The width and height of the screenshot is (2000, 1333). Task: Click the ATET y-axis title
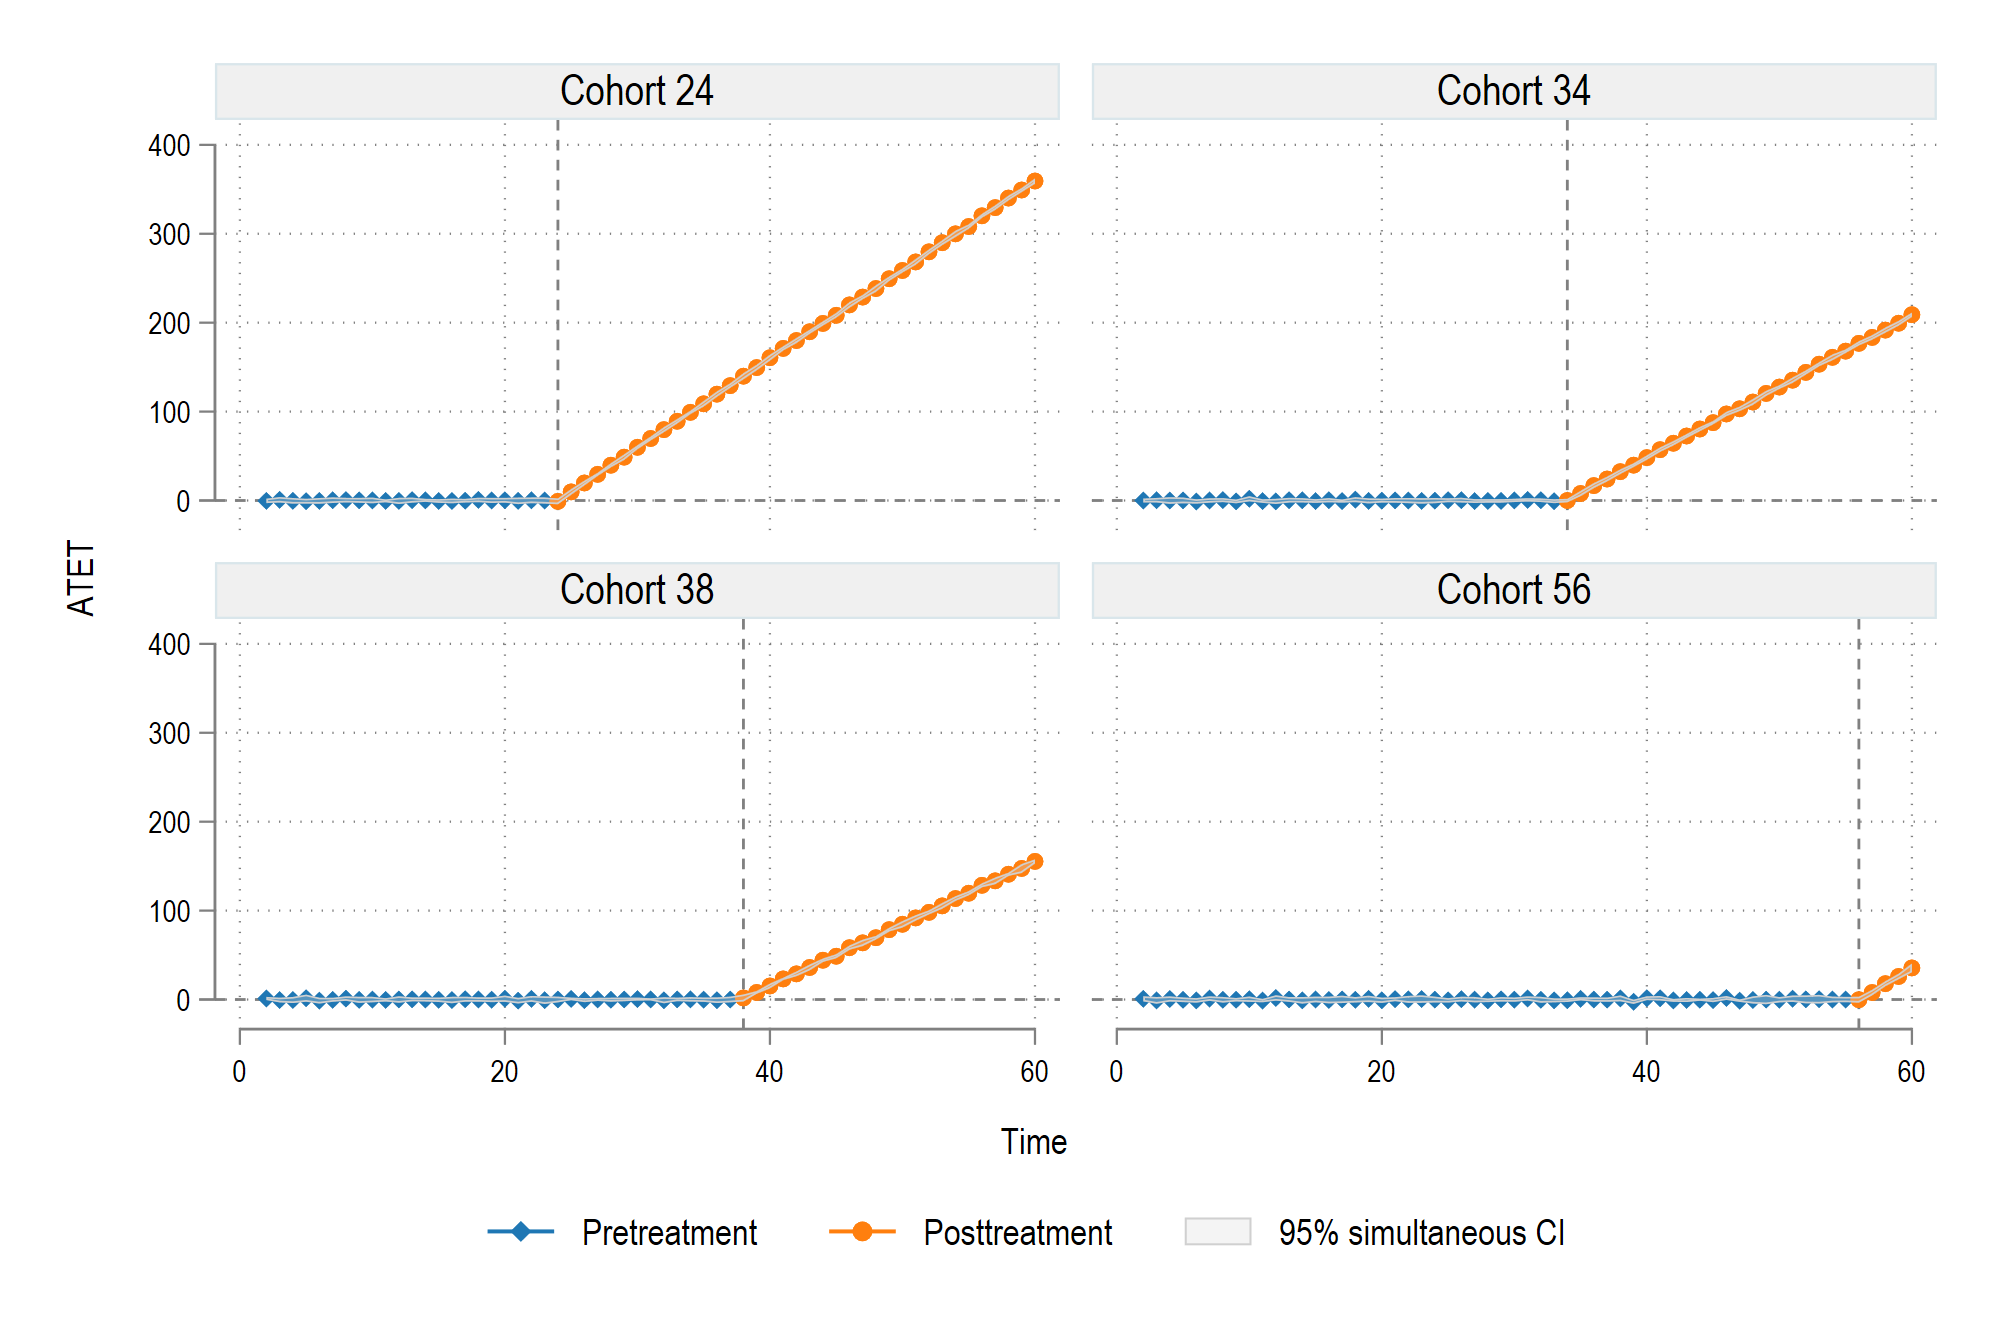(81, 578)
